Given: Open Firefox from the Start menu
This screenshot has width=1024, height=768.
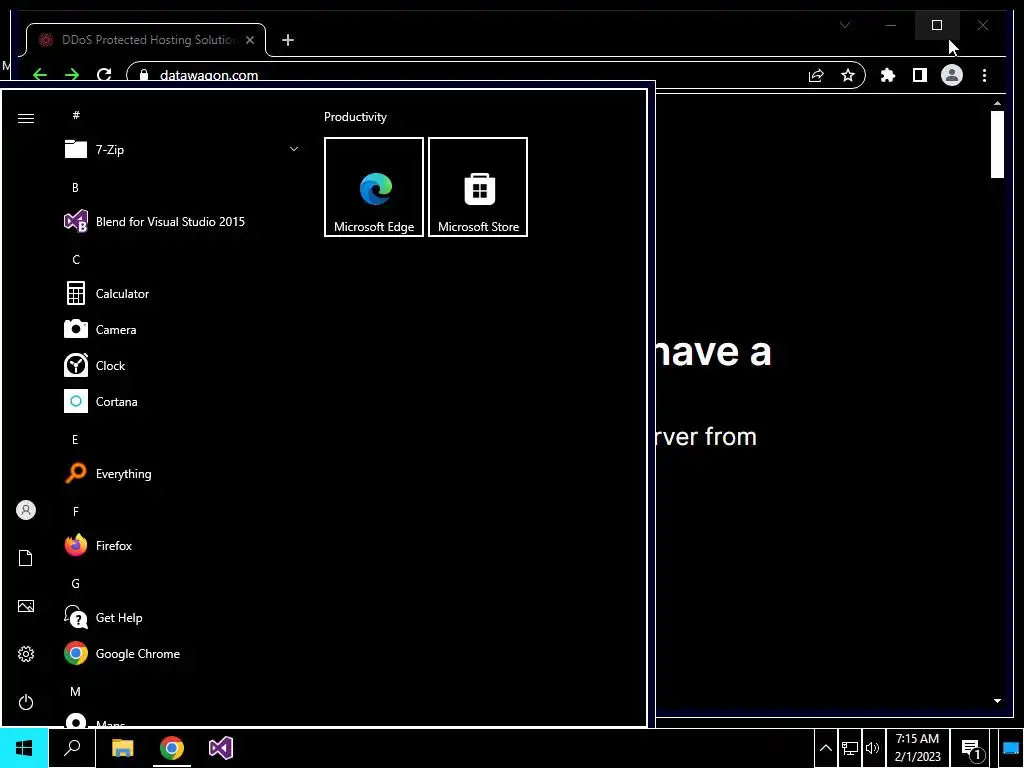Looking at the screenshot, I should pos(182,545).
